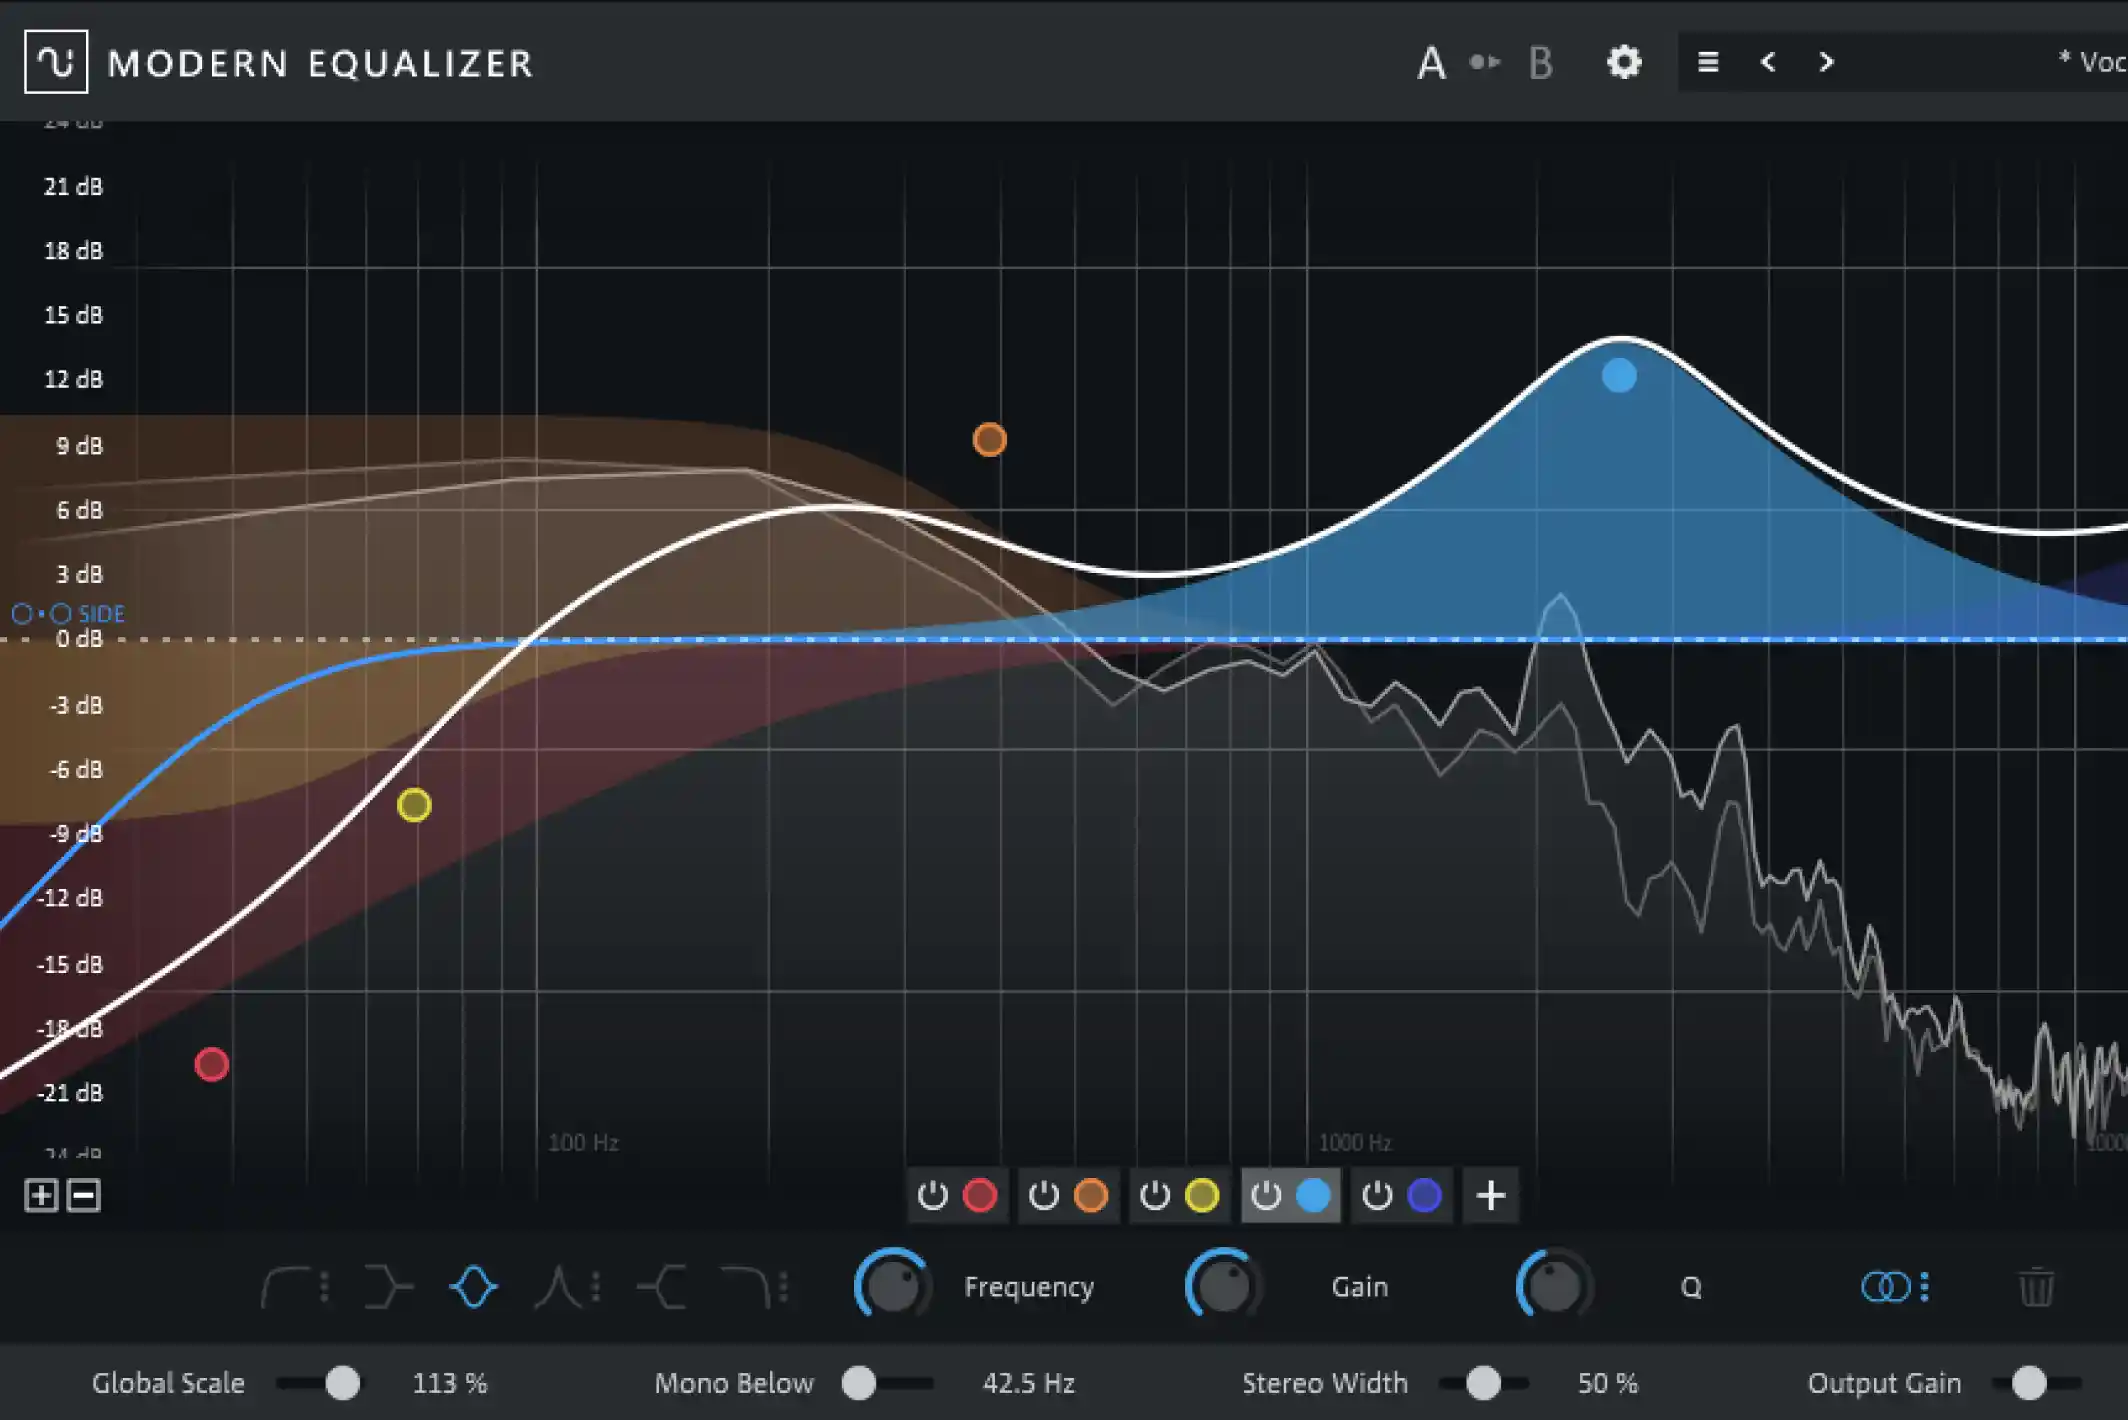Select the yellow band color dot

(x=1202, y=1195)
